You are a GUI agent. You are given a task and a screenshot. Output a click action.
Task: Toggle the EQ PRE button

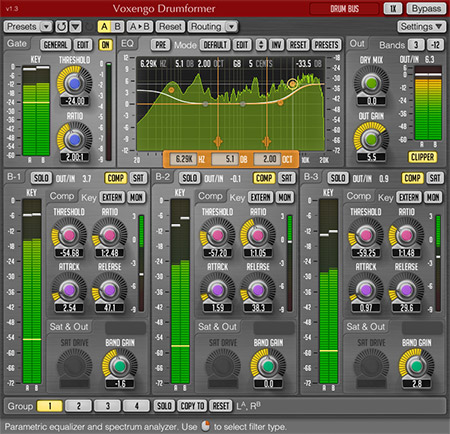click(160, 45)
